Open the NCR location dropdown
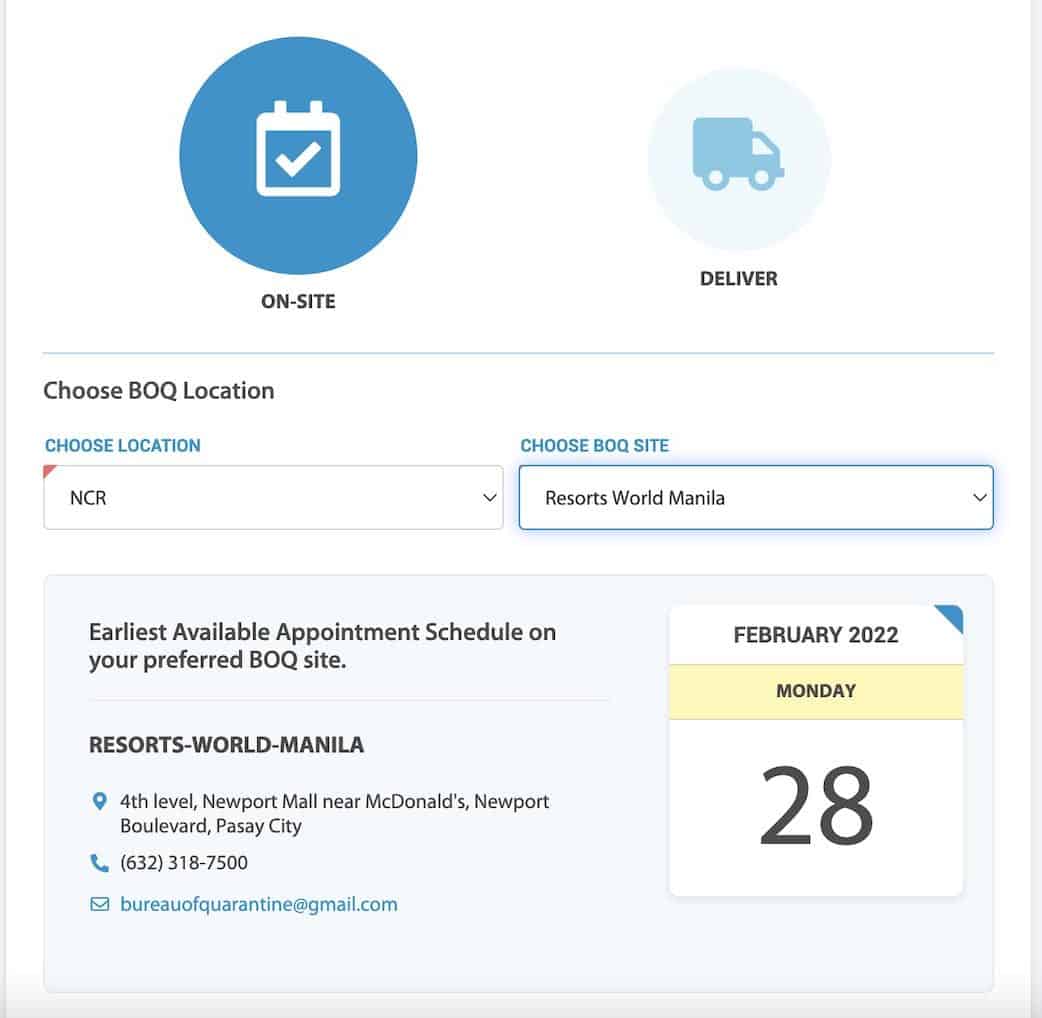This screenshot has width=1042, height=1018. click(273, 497)
